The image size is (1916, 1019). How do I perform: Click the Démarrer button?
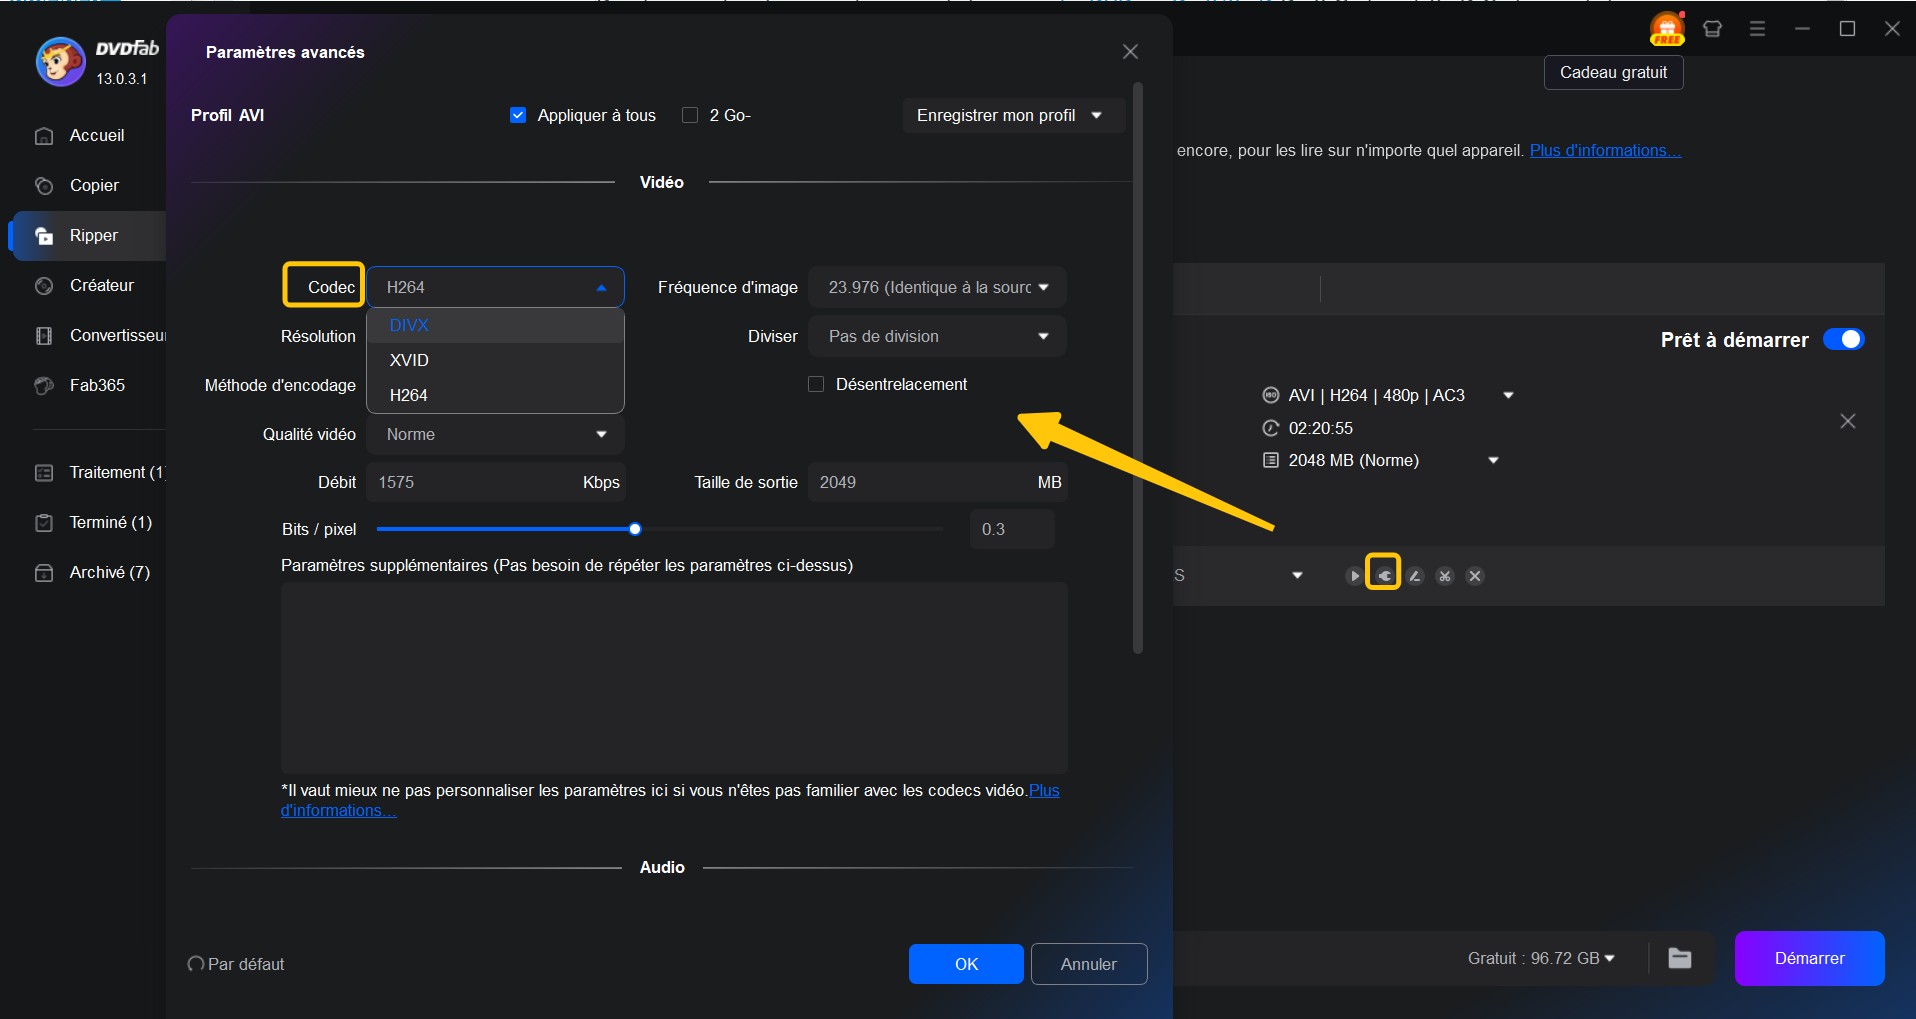click(x=1809, y=958)
